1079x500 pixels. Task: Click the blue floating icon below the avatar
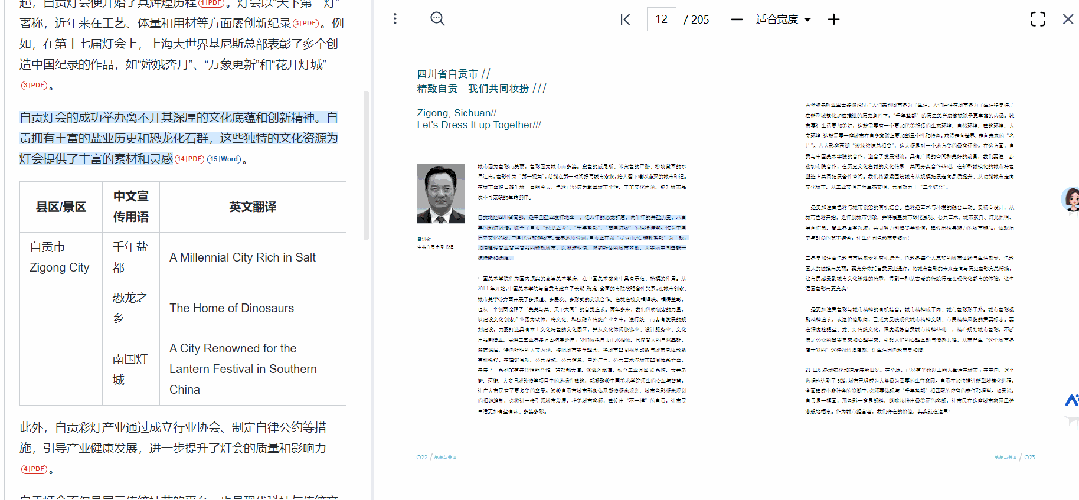tap(1071, 400)
